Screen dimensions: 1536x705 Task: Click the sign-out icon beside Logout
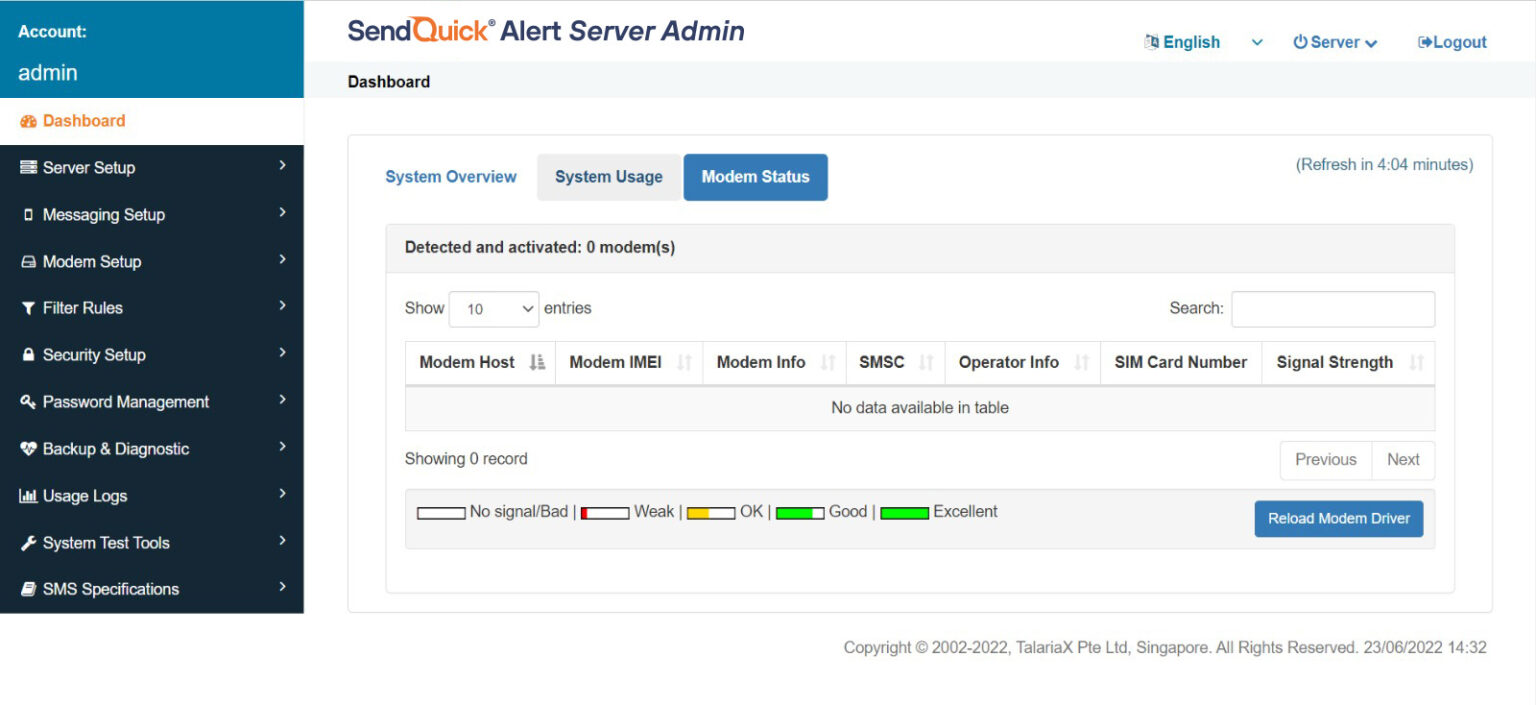[x=1425, y=42]
